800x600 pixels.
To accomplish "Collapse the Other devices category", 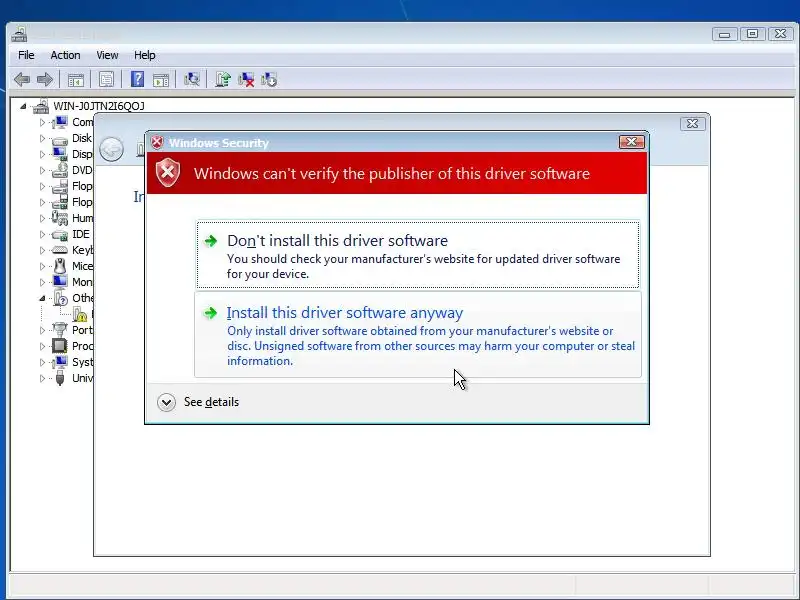I will (x=42, y=298).
